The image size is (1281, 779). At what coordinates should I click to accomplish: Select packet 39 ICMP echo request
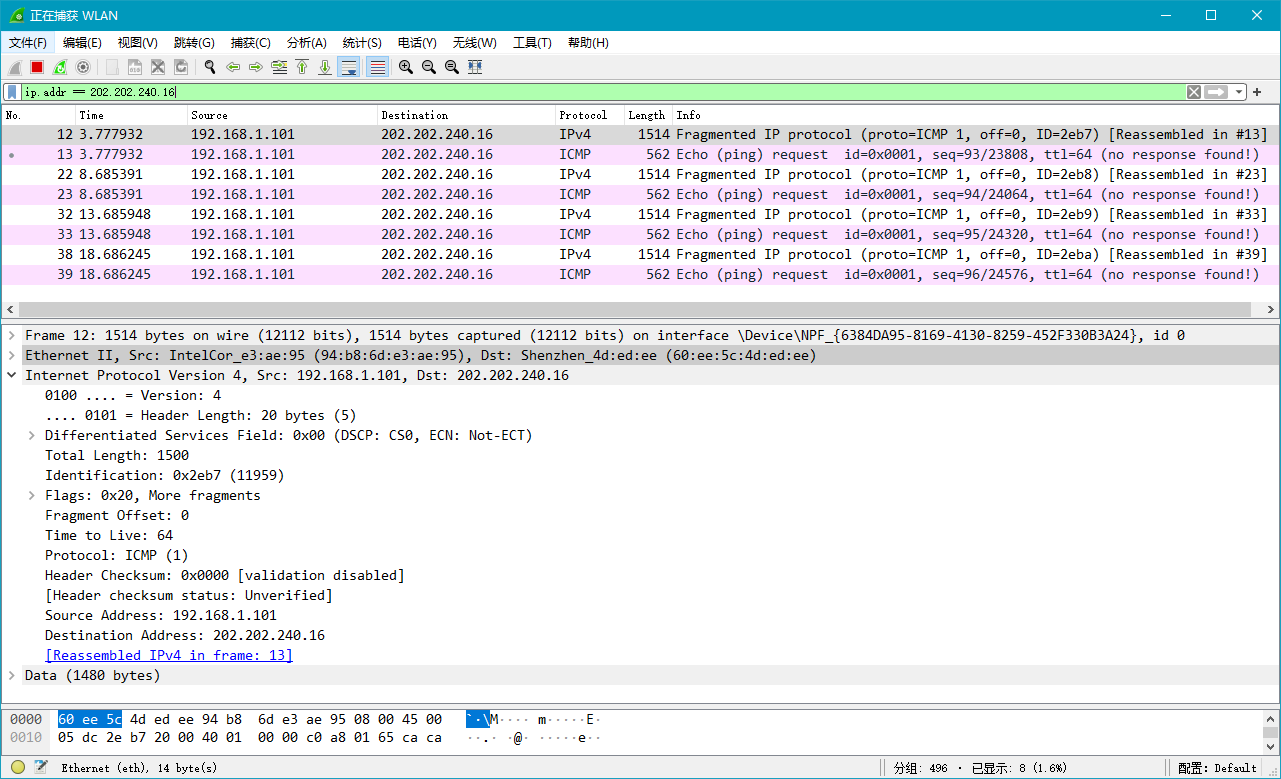click(640, 275)
